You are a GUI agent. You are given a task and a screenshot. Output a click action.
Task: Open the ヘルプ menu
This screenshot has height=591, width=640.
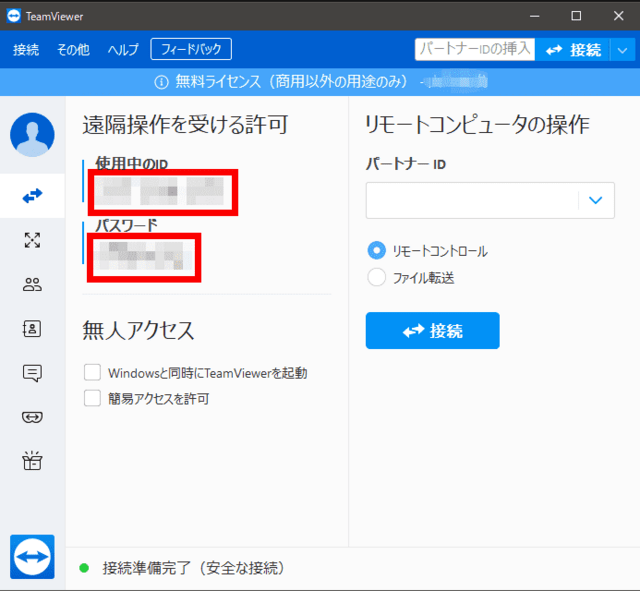click(123, 50)
